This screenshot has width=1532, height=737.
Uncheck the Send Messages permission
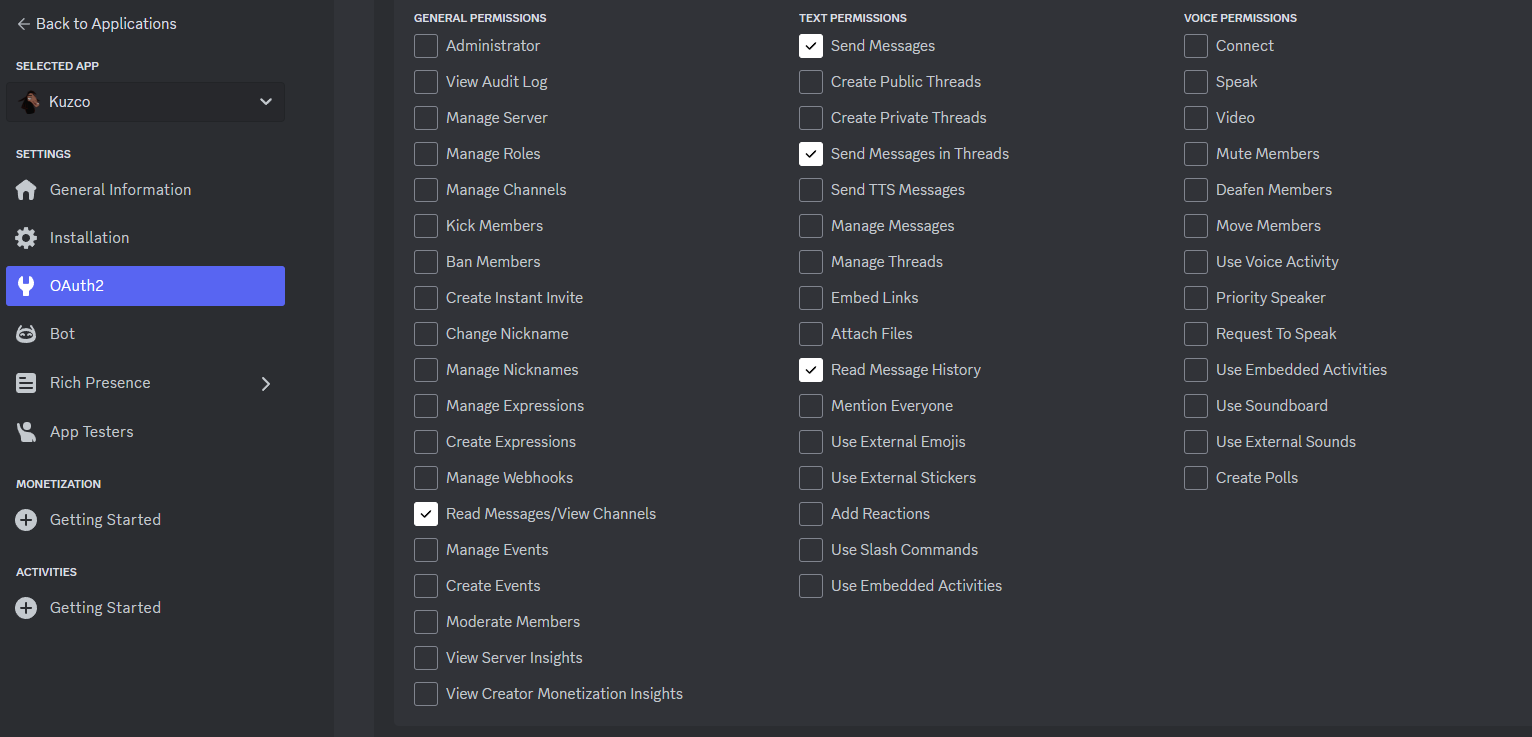[x=811, y=46]
